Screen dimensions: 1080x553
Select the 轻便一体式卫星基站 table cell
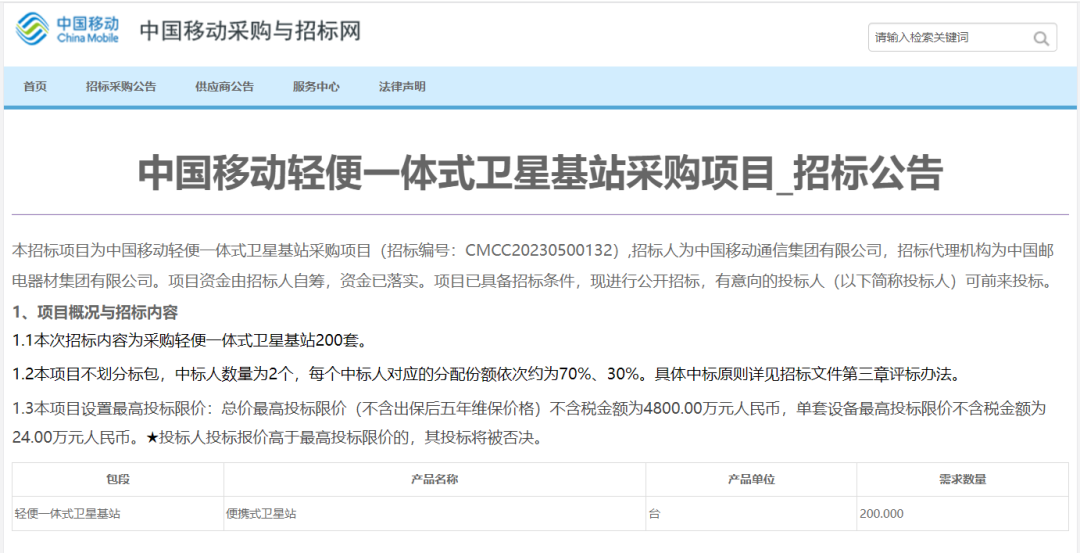pos(69,513)
